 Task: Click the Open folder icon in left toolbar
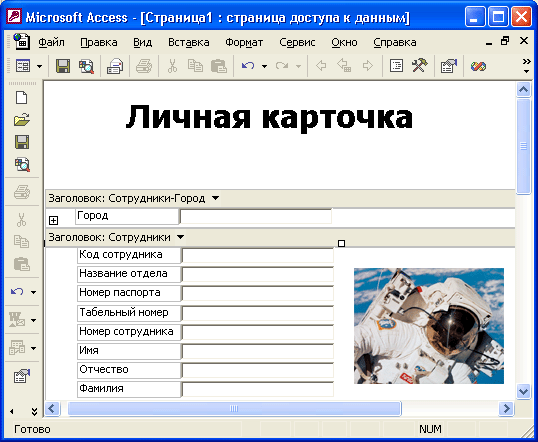pos(22,120)
